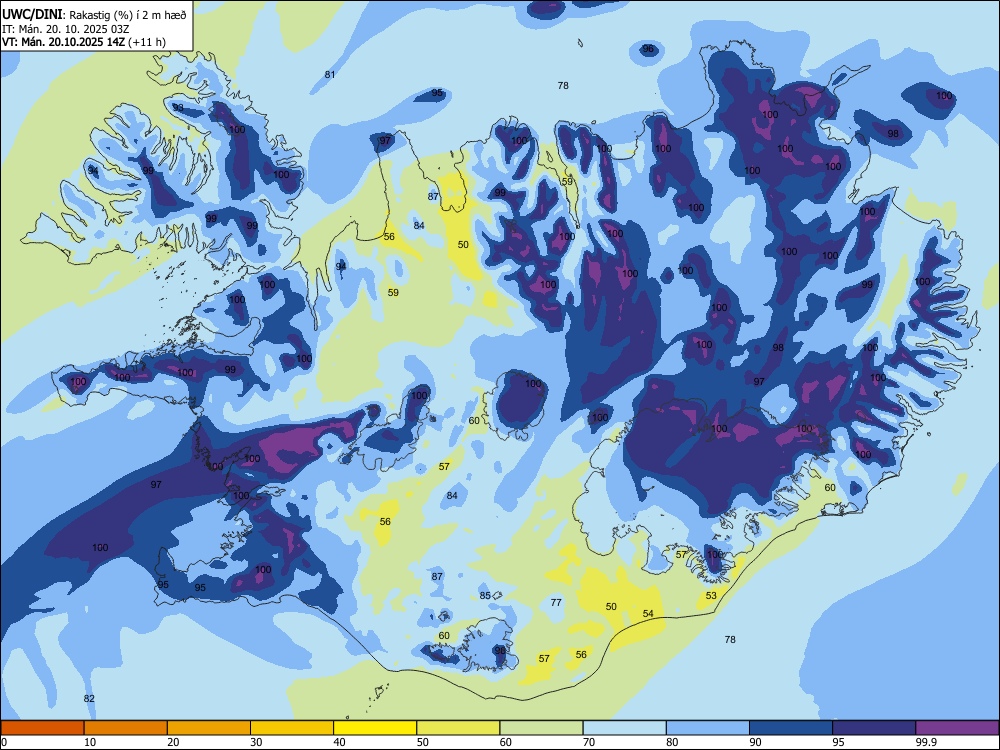The image size is (1000, 750).
Task: Select the 'IT: Mán. 20. 10. 2025 03Z' line
Action: (x=66, y=29)
